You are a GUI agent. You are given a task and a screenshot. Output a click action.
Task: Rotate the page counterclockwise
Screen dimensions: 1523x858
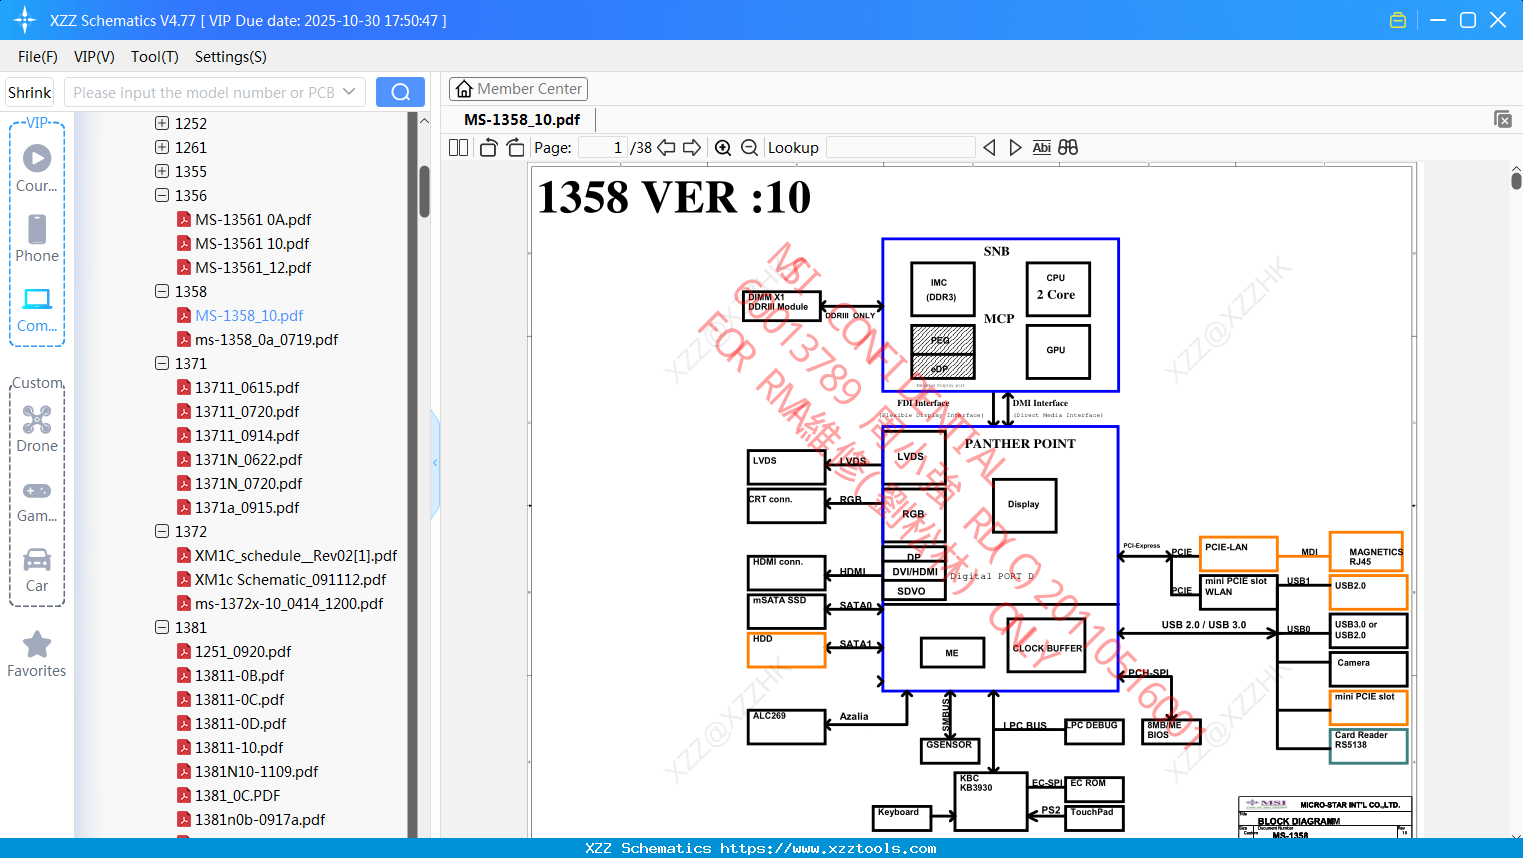[487, 147]
